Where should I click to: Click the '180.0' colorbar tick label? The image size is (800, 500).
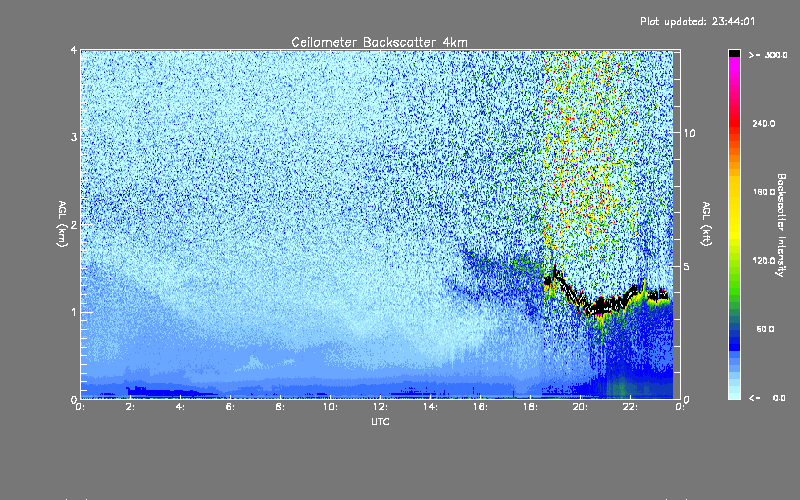(x=764, y=192)
